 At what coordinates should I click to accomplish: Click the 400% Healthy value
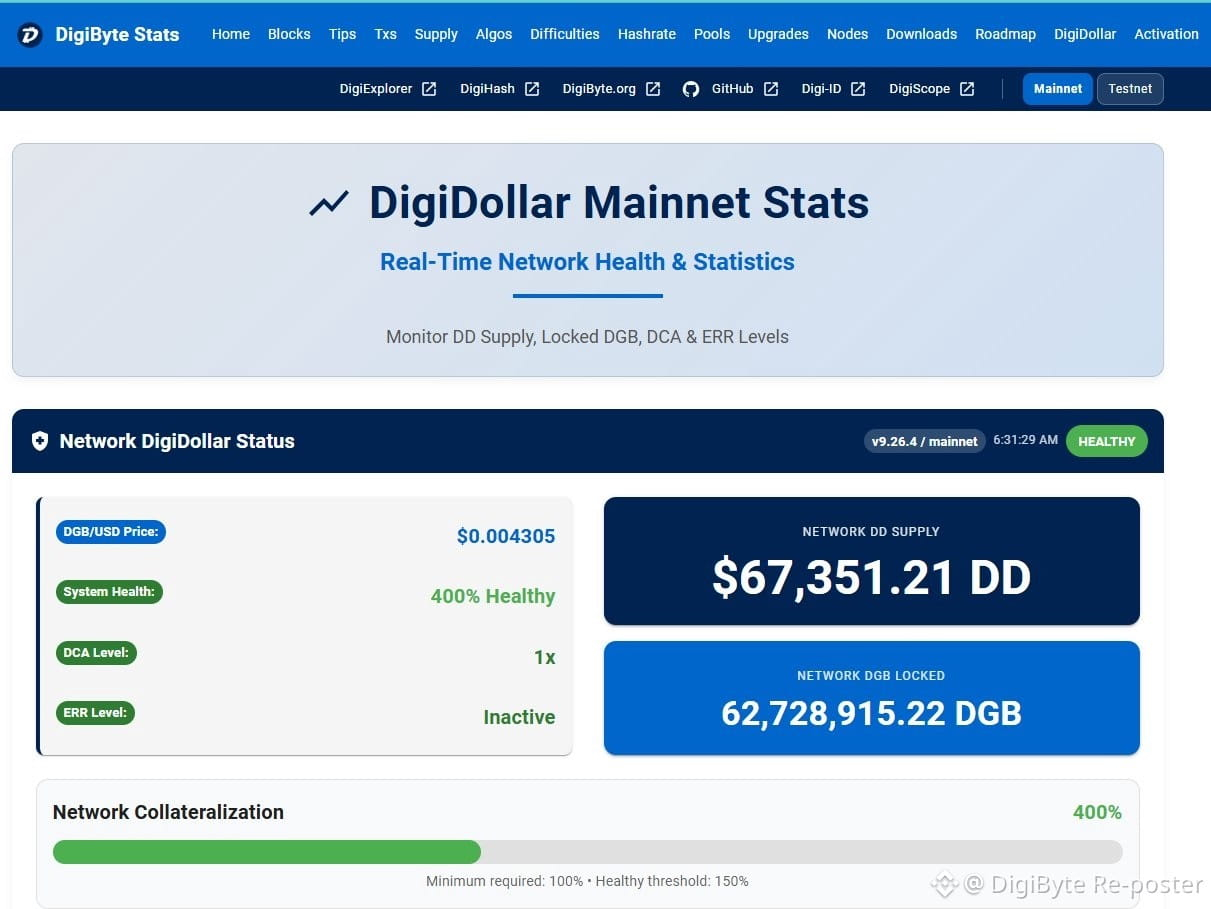(493, 596)
